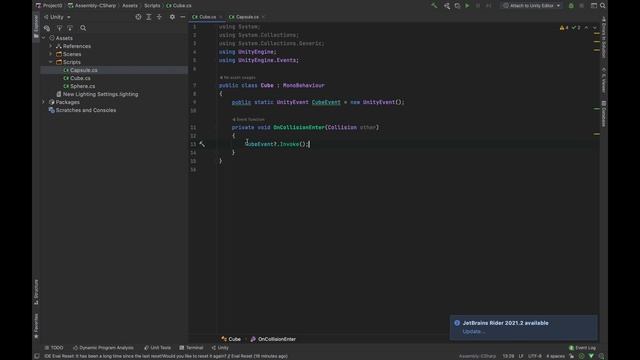This screenshot has height=360, width=640.
Task: Click the layout window icon in the top toolbar
Action: click(594, 6)
